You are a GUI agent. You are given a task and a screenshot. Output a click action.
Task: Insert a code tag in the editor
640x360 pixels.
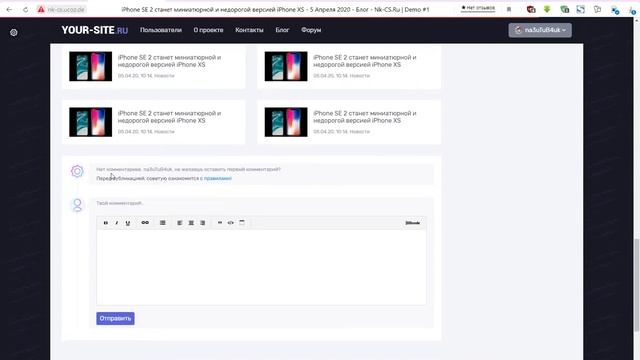tap(231, 223)
